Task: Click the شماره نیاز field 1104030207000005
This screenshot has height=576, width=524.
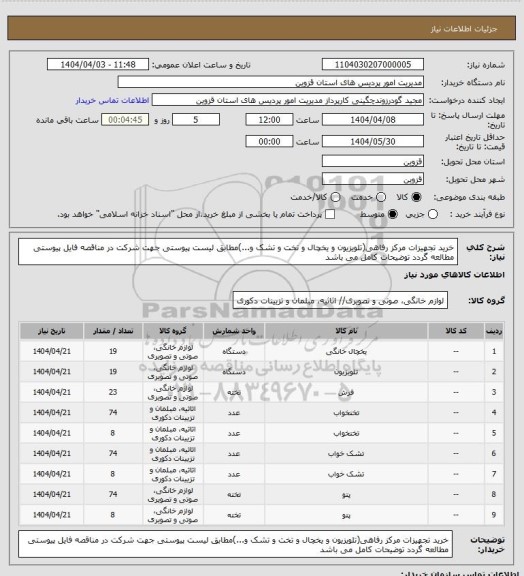Action: click(373, 65)
